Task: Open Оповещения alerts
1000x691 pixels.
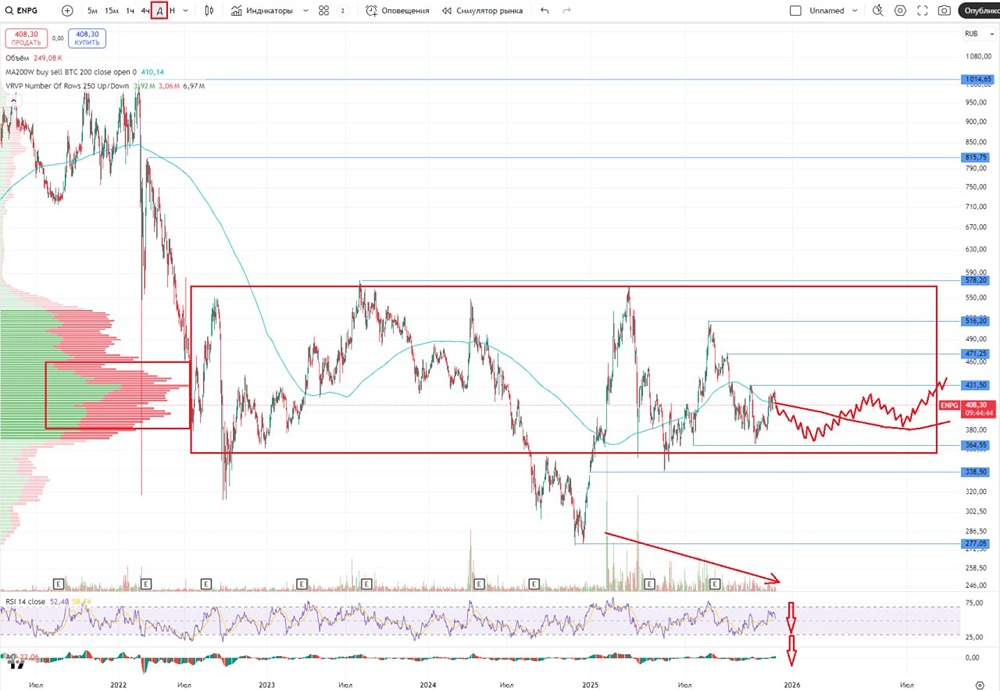Action: (397, 10)
